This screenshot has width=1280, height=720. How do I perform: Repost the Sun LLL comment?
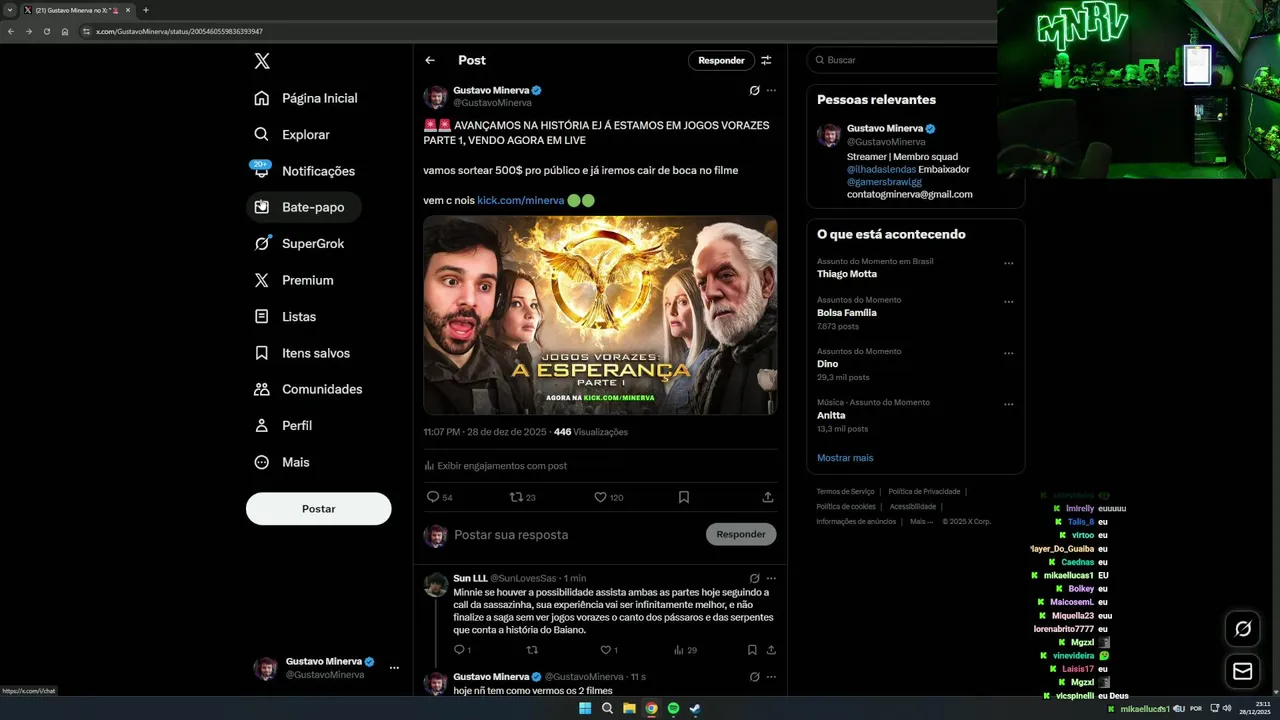[x=532, y=650]
